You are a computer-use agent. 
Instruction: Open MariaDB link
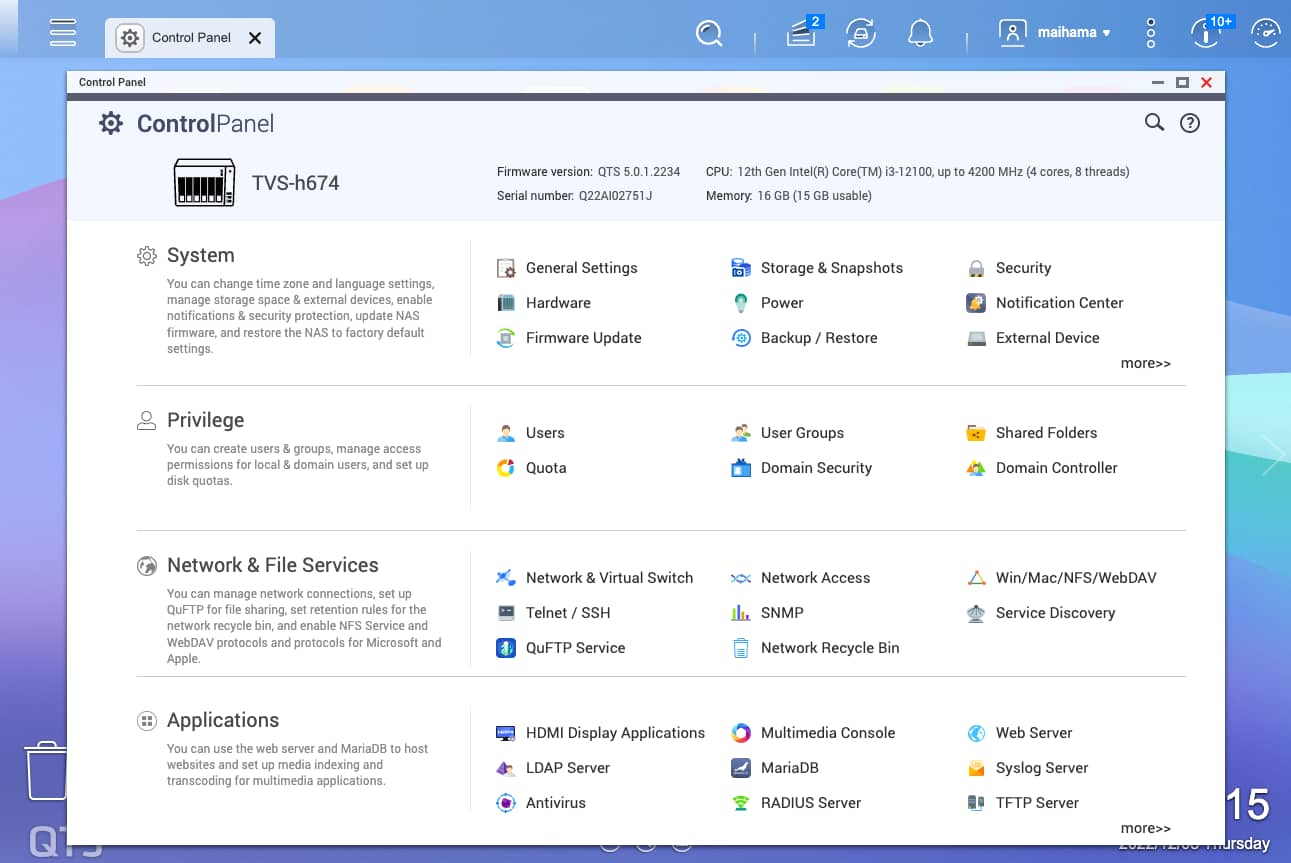tap(790, 768)
